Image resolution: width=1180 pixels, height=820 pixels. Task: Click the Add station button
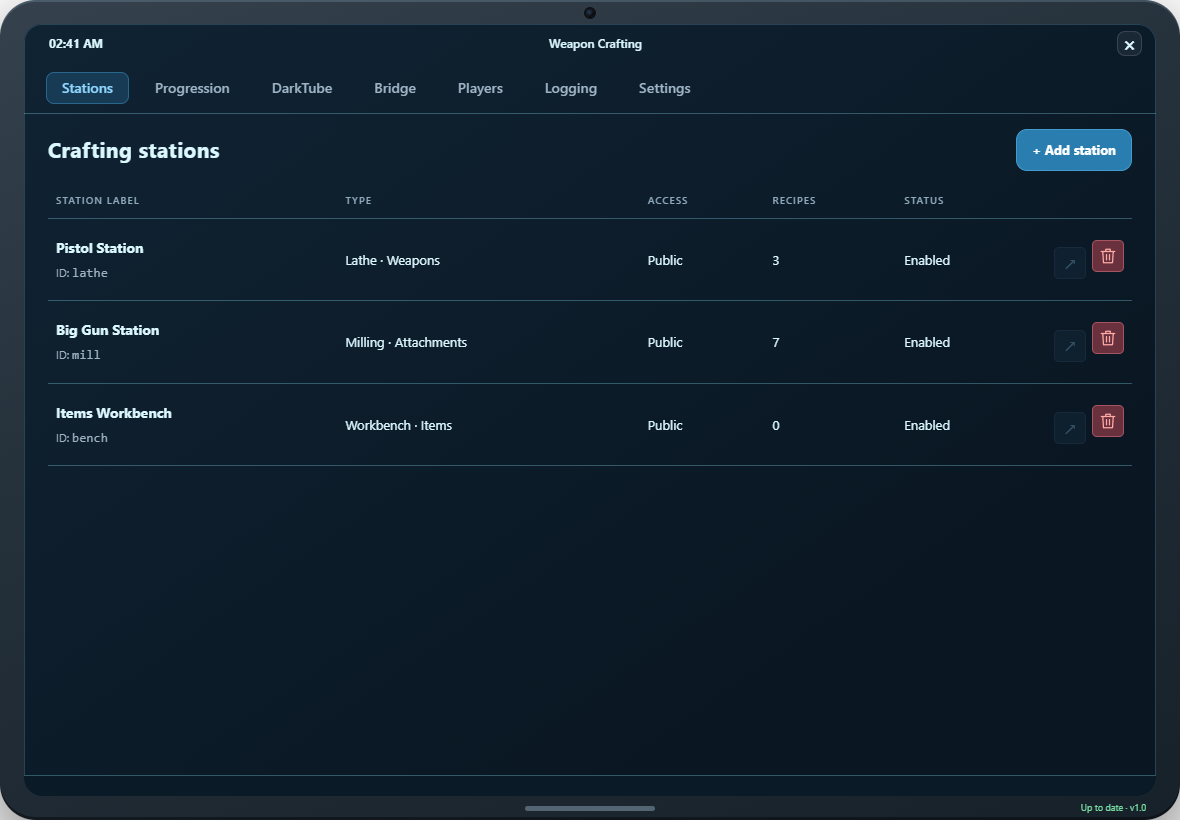tap(1073, 150)
